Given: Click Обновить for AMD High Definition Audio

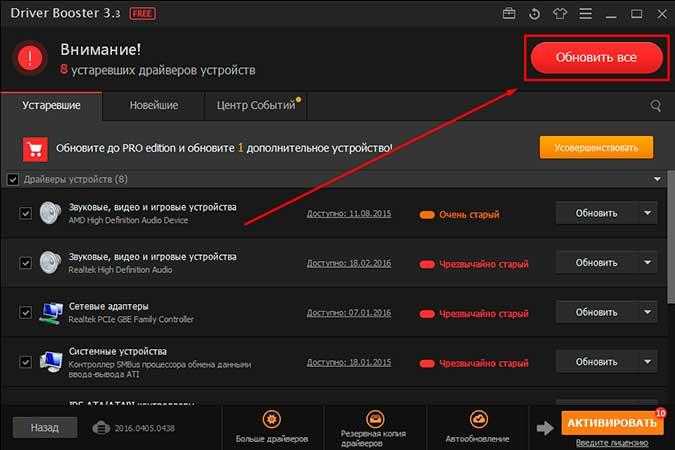Looking at the screenshot, I should tap(596, 213).
